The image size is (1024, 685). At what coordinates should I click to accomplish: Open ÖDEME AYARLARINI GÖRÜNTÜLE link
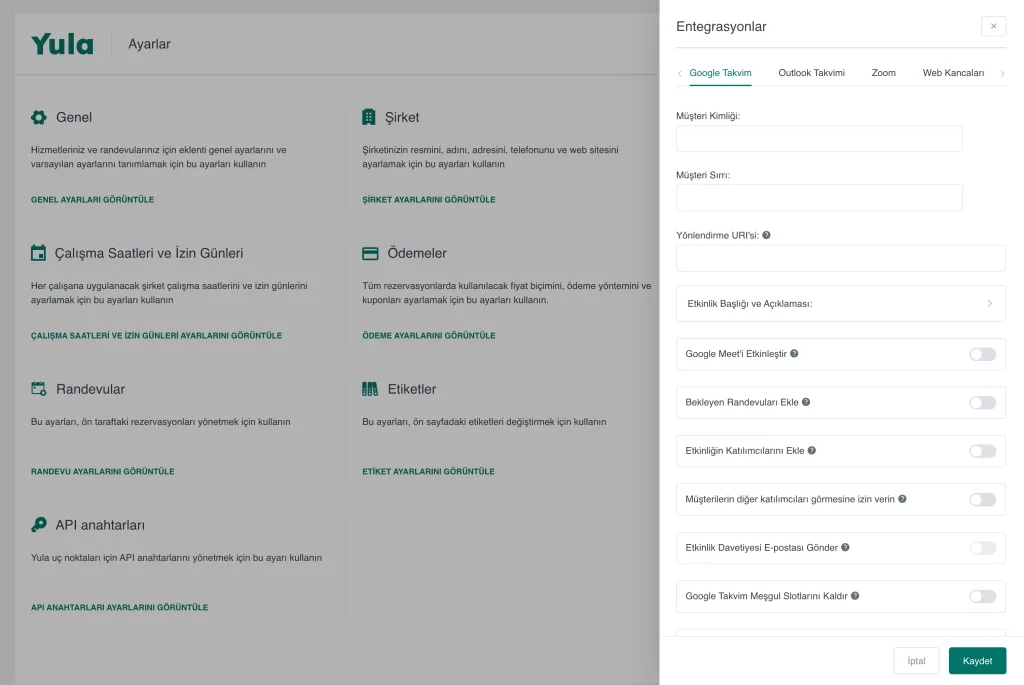[428, 335]
